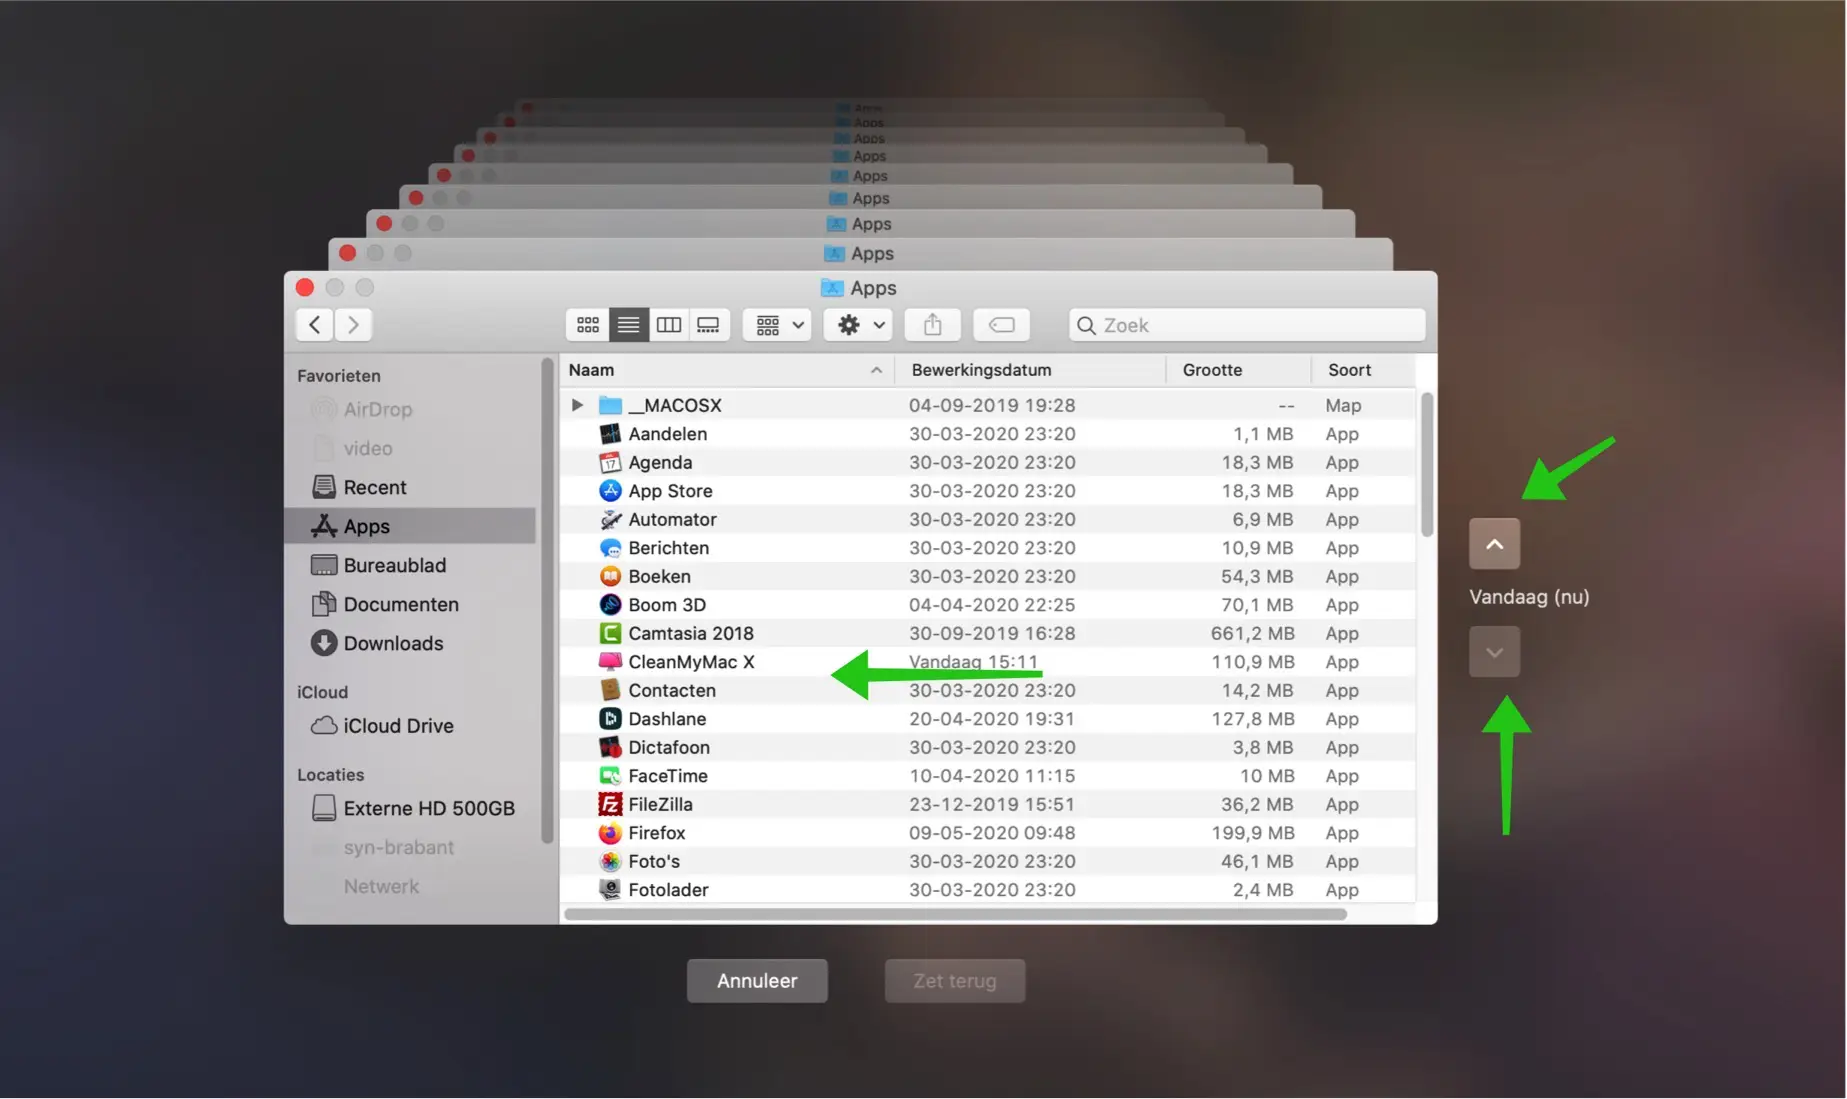
Task: Switch to column view in toolbar
Action: click(x=669, y=325)
